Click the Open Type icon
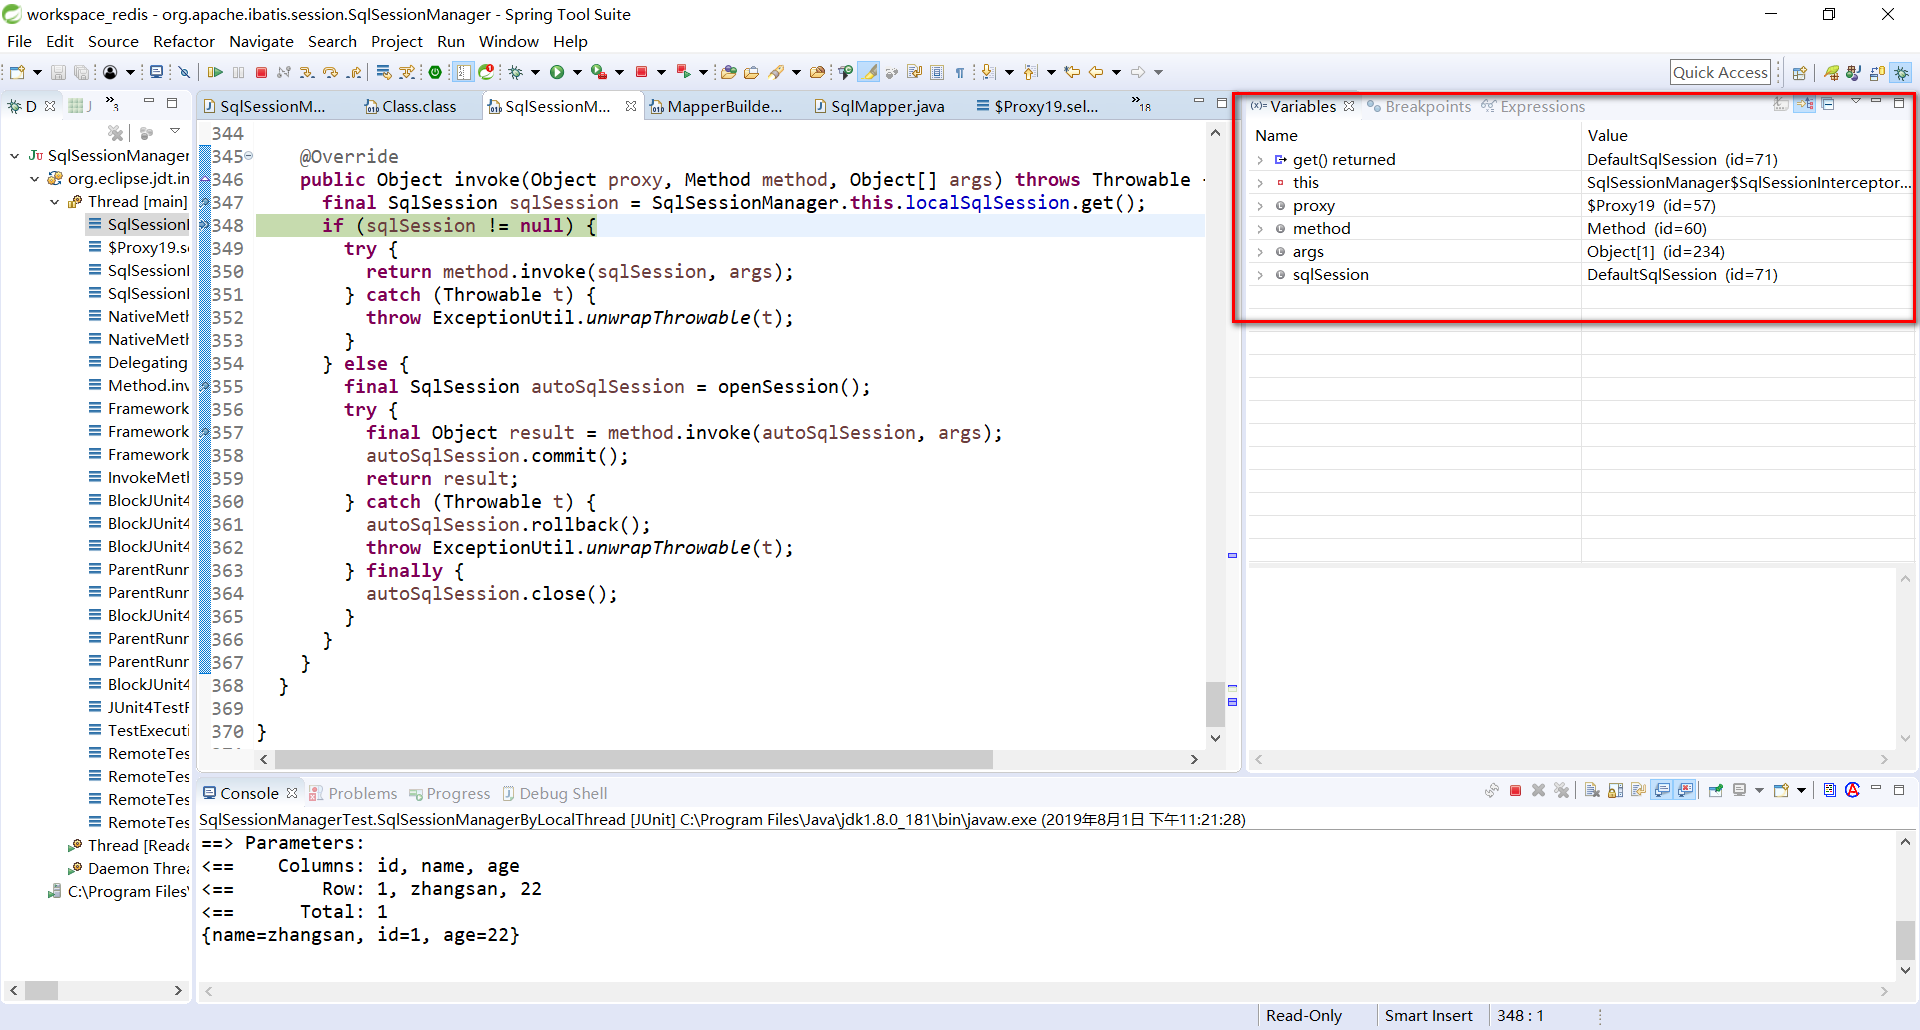 click(729, 72)
